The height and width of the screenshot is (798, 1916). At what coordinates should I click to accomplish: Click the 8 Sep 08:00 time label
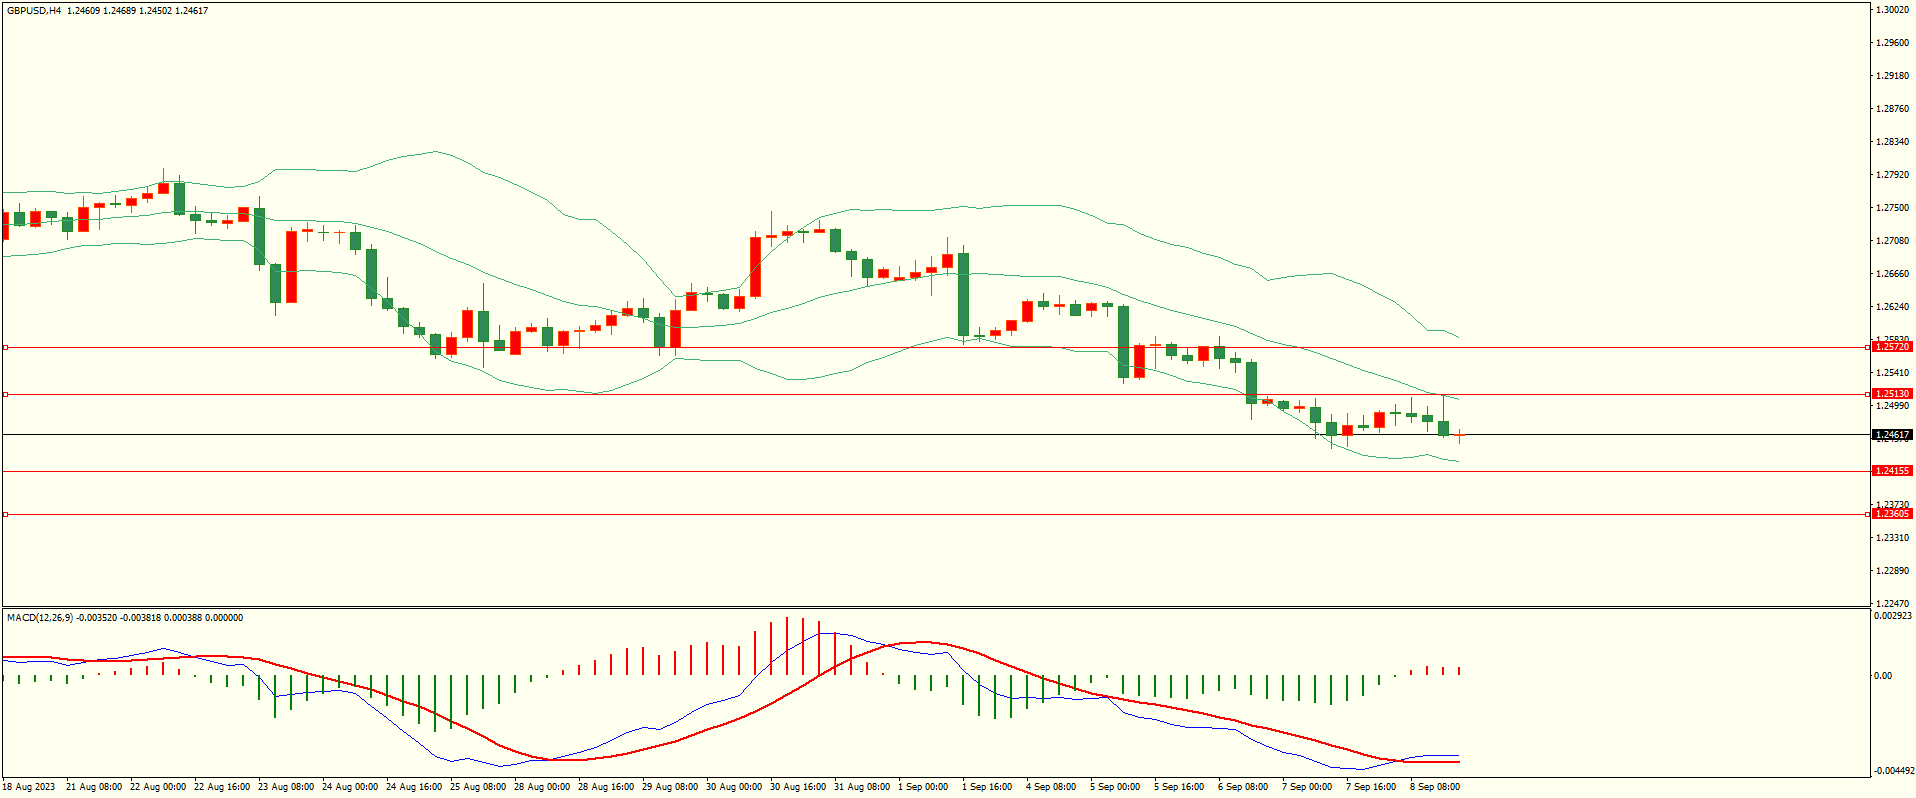1435,787
